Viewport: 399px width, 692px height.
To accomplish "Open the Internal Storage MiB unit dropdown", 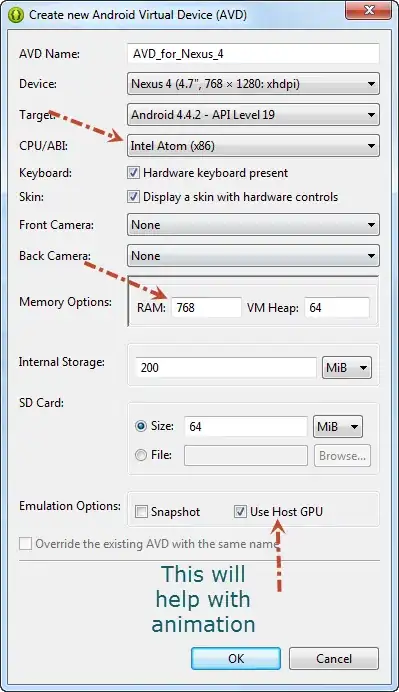I will point(347,368).
